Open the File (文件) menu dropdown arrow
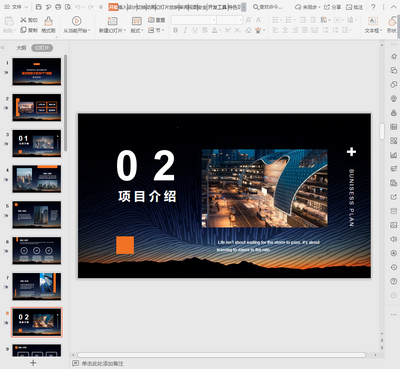The height and width of the screenshot is (369, 400). pos(27,7)
